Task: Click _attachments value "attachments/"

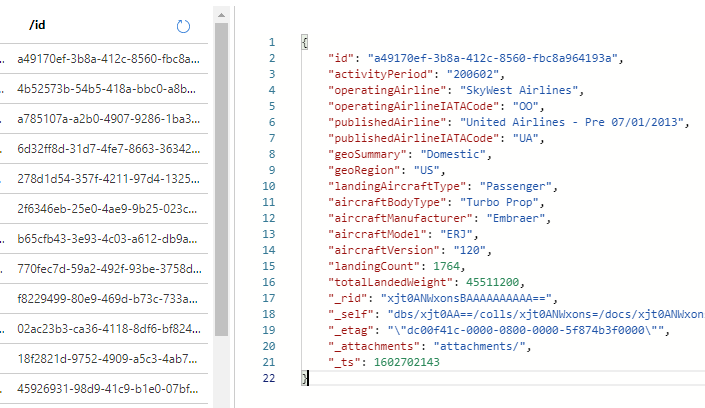Action: (x=479, y=346)
